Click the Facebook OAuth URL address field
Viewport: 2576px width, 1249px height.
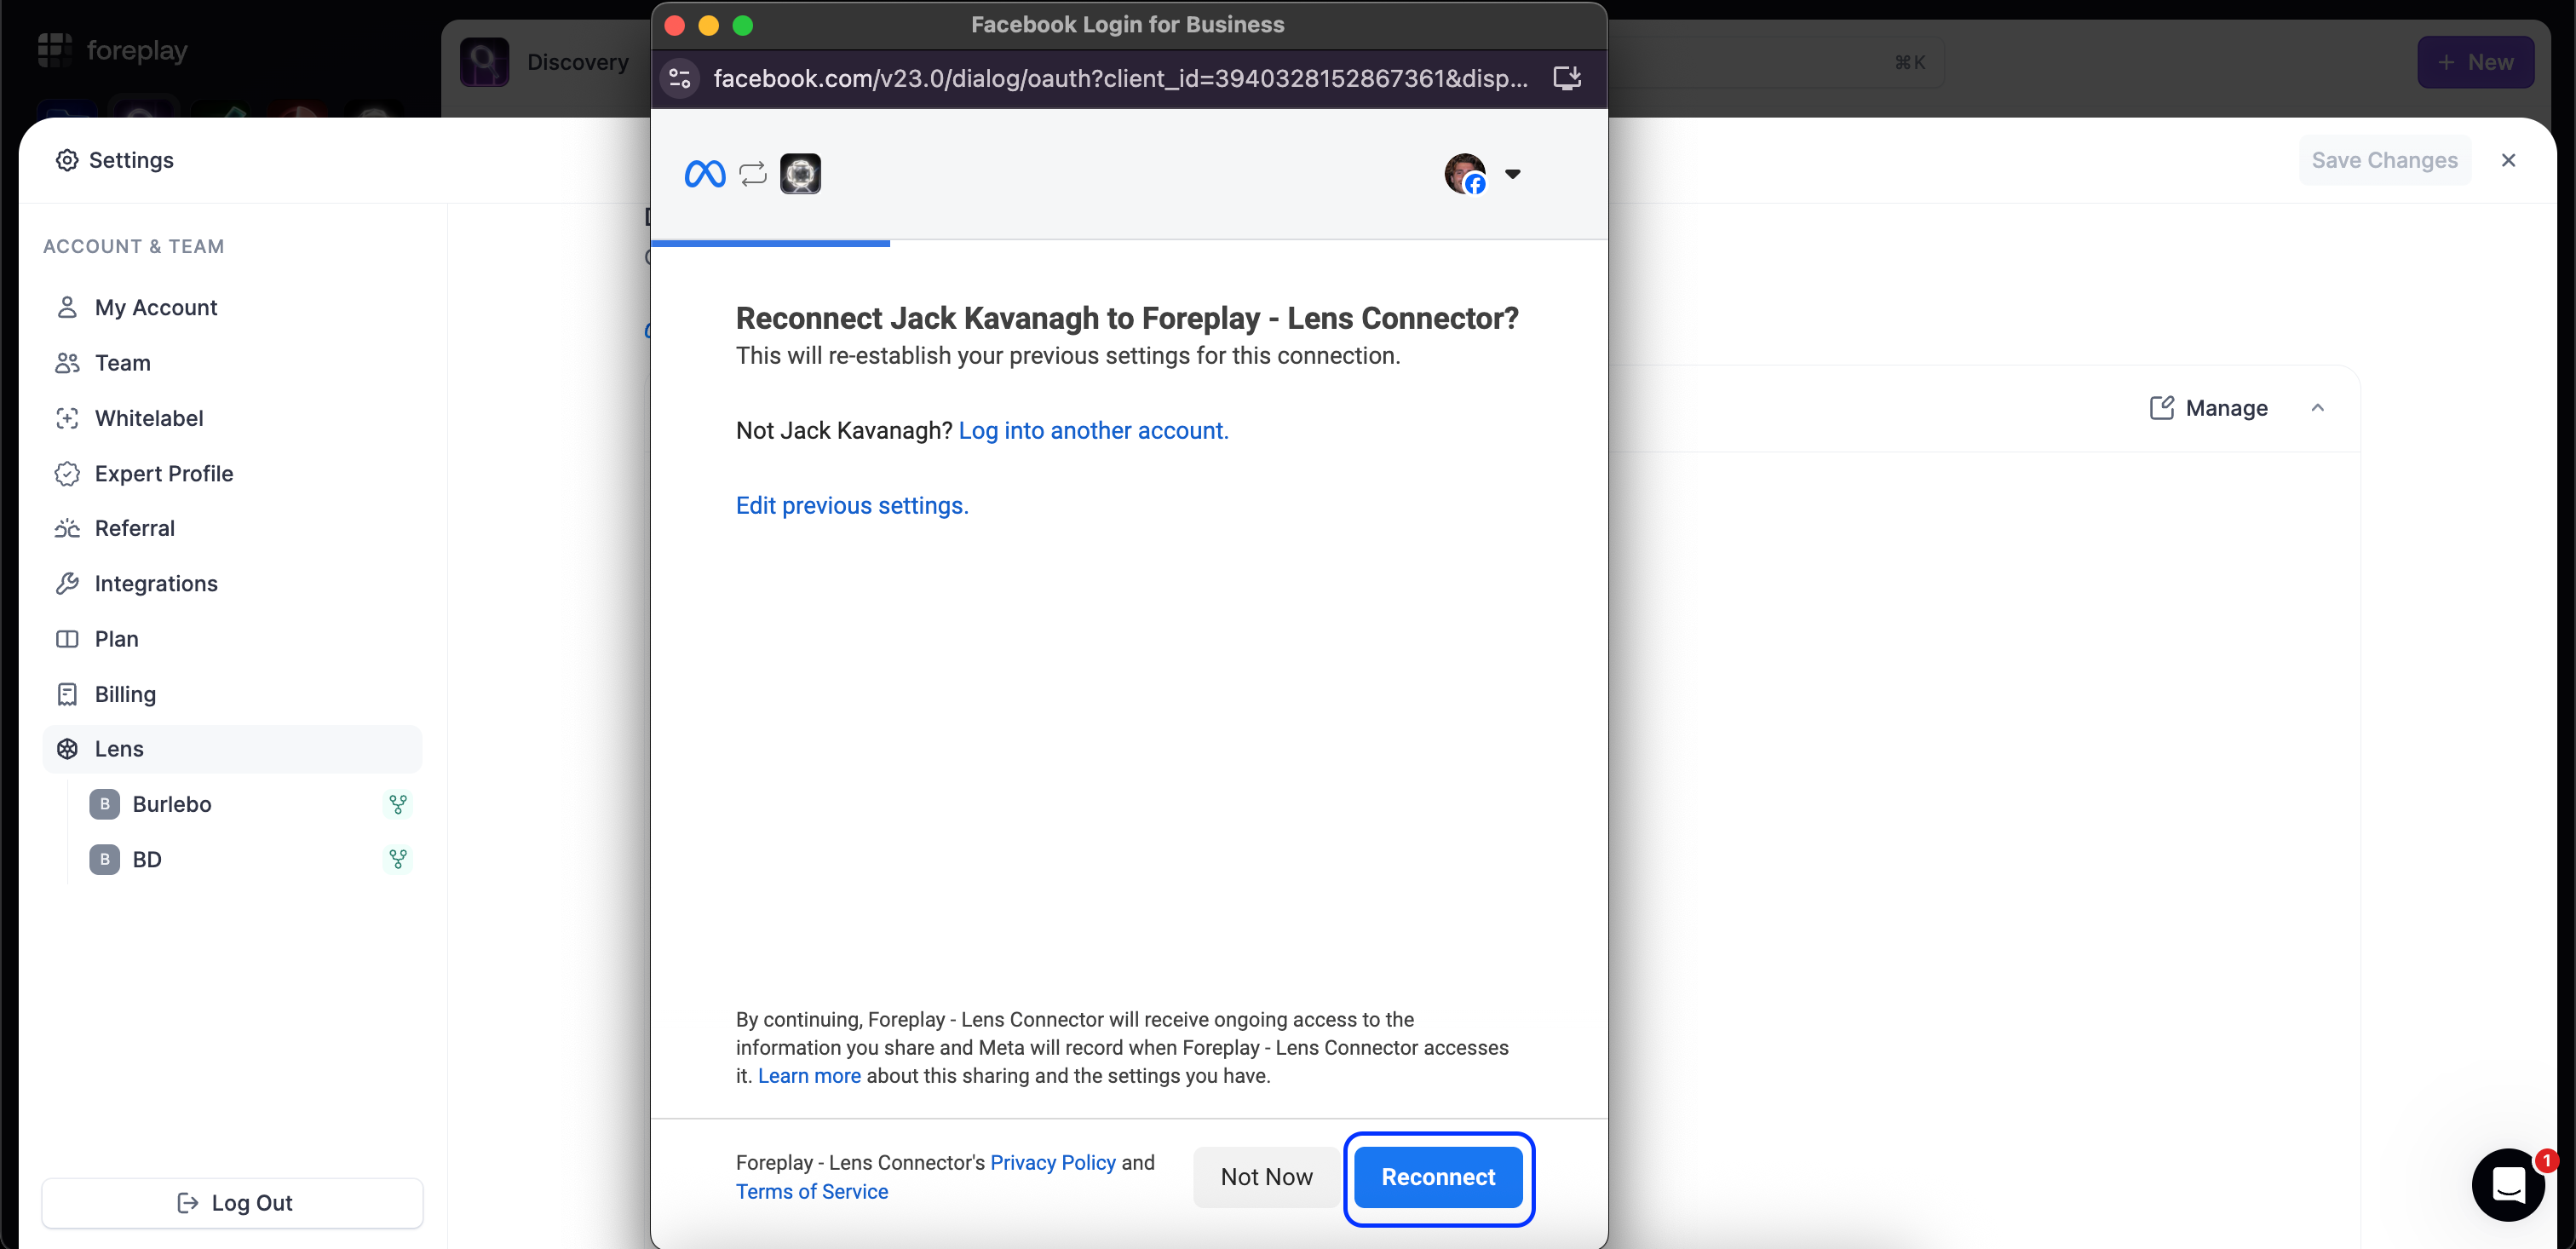click(1120, 78)
